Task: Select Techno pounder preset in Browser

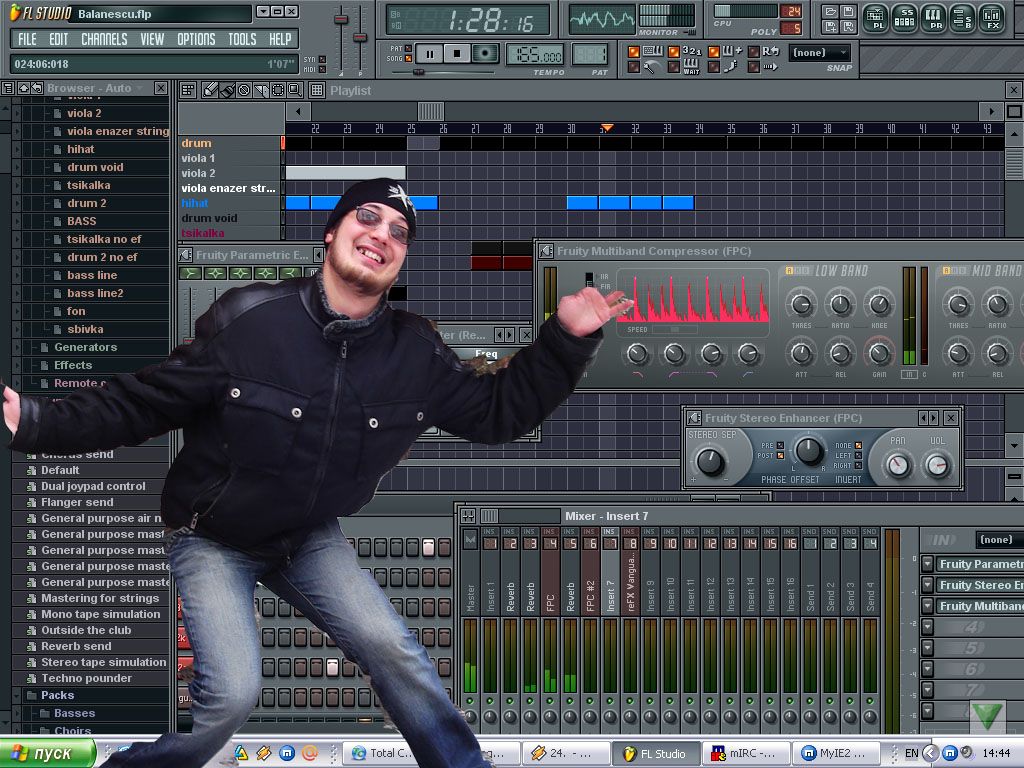Action: [x=86, y=678]
